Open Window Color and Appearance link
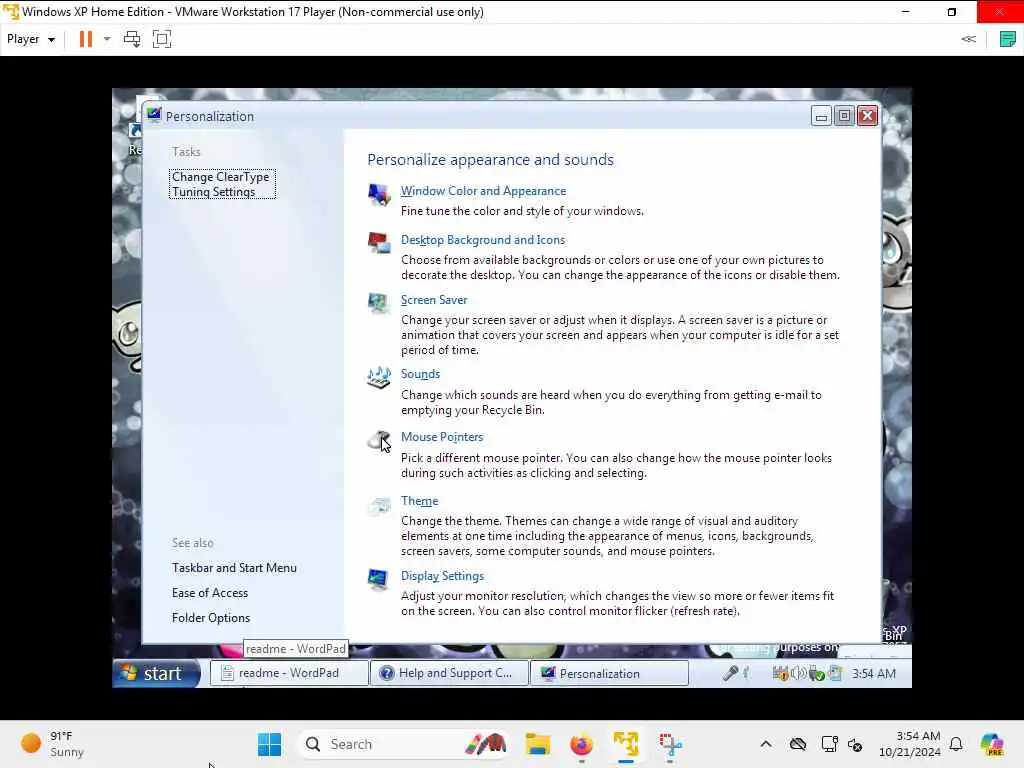Image resolution: width=1024 pixels, height=768 pixels. (x=483, y=191)
